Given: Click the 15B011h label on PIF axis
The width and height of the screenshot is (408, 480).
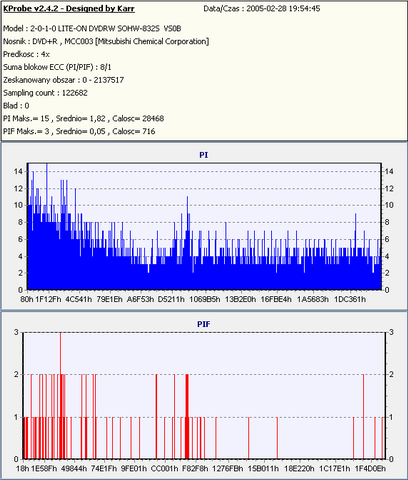Looking at the screenshot, I should pos(263,469).
